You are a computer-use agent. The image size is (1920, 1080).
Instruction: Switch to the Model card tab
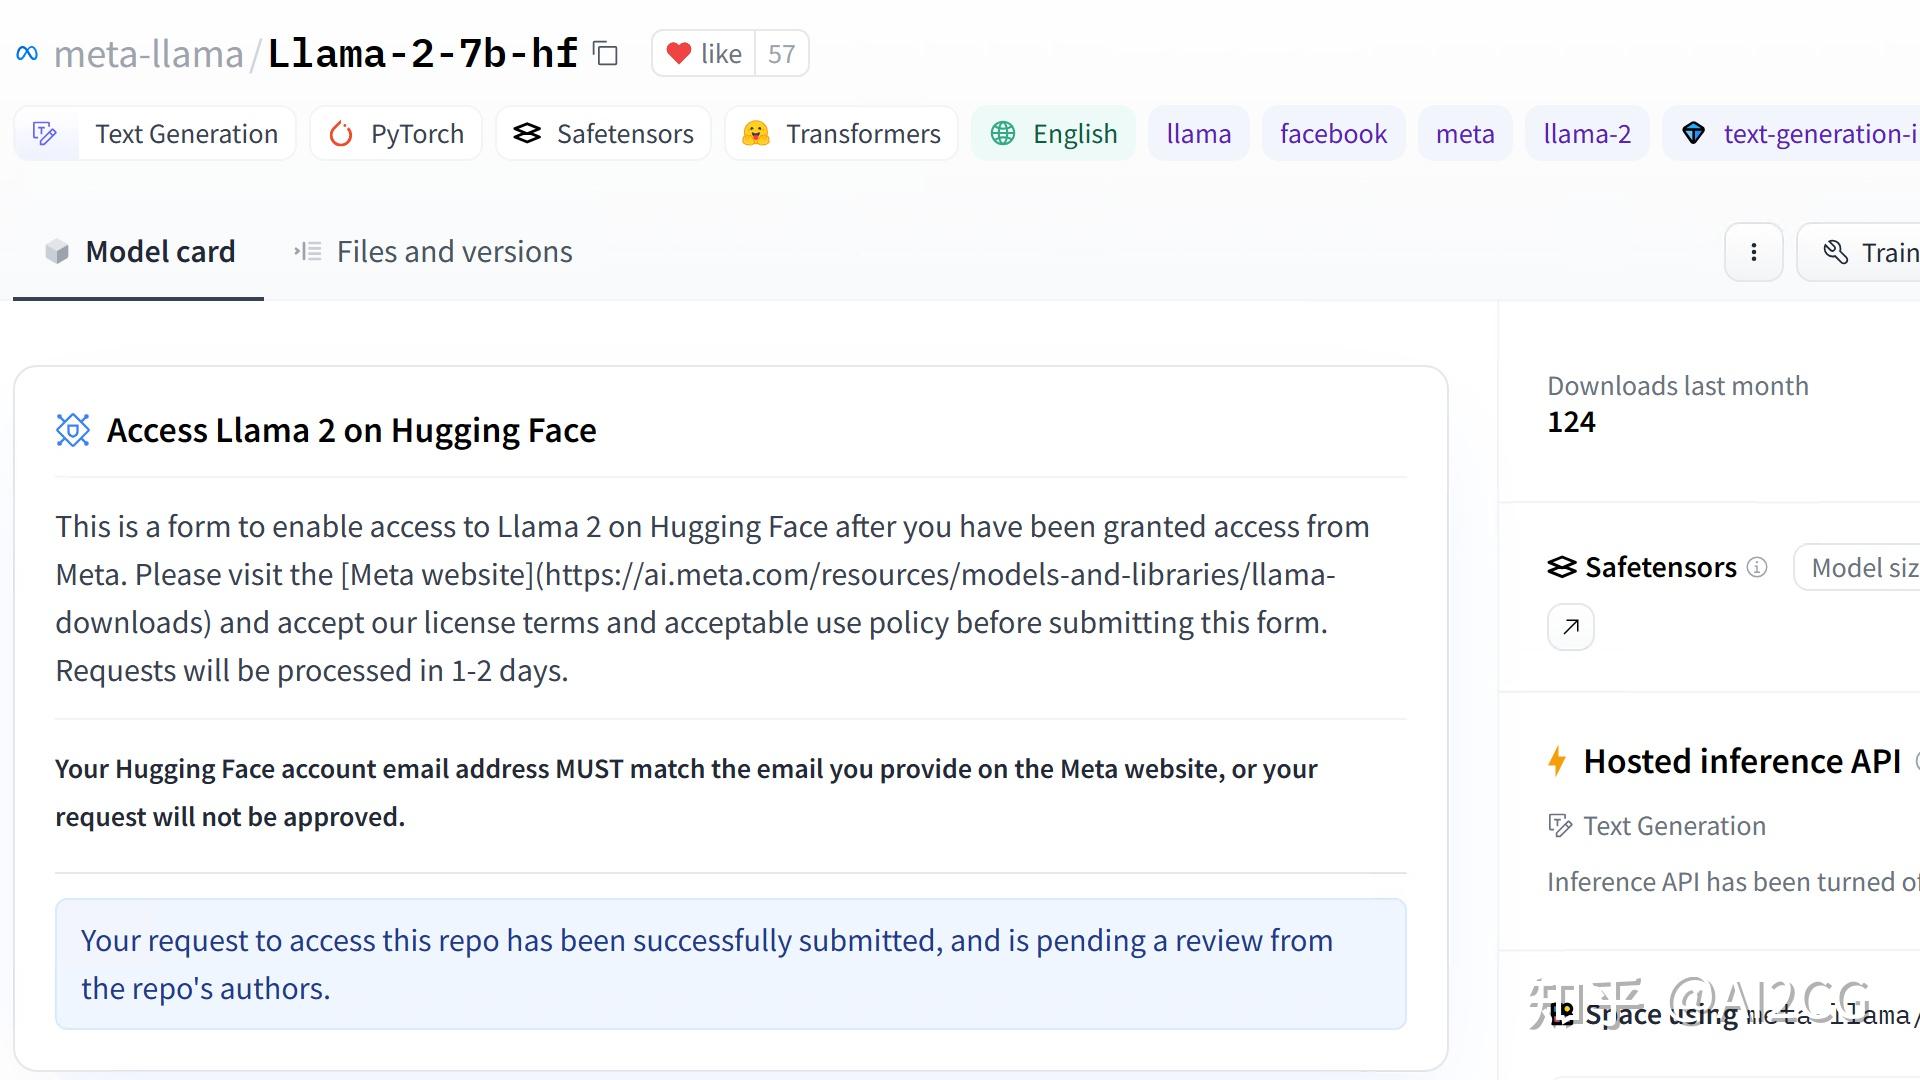coord(139,252)
